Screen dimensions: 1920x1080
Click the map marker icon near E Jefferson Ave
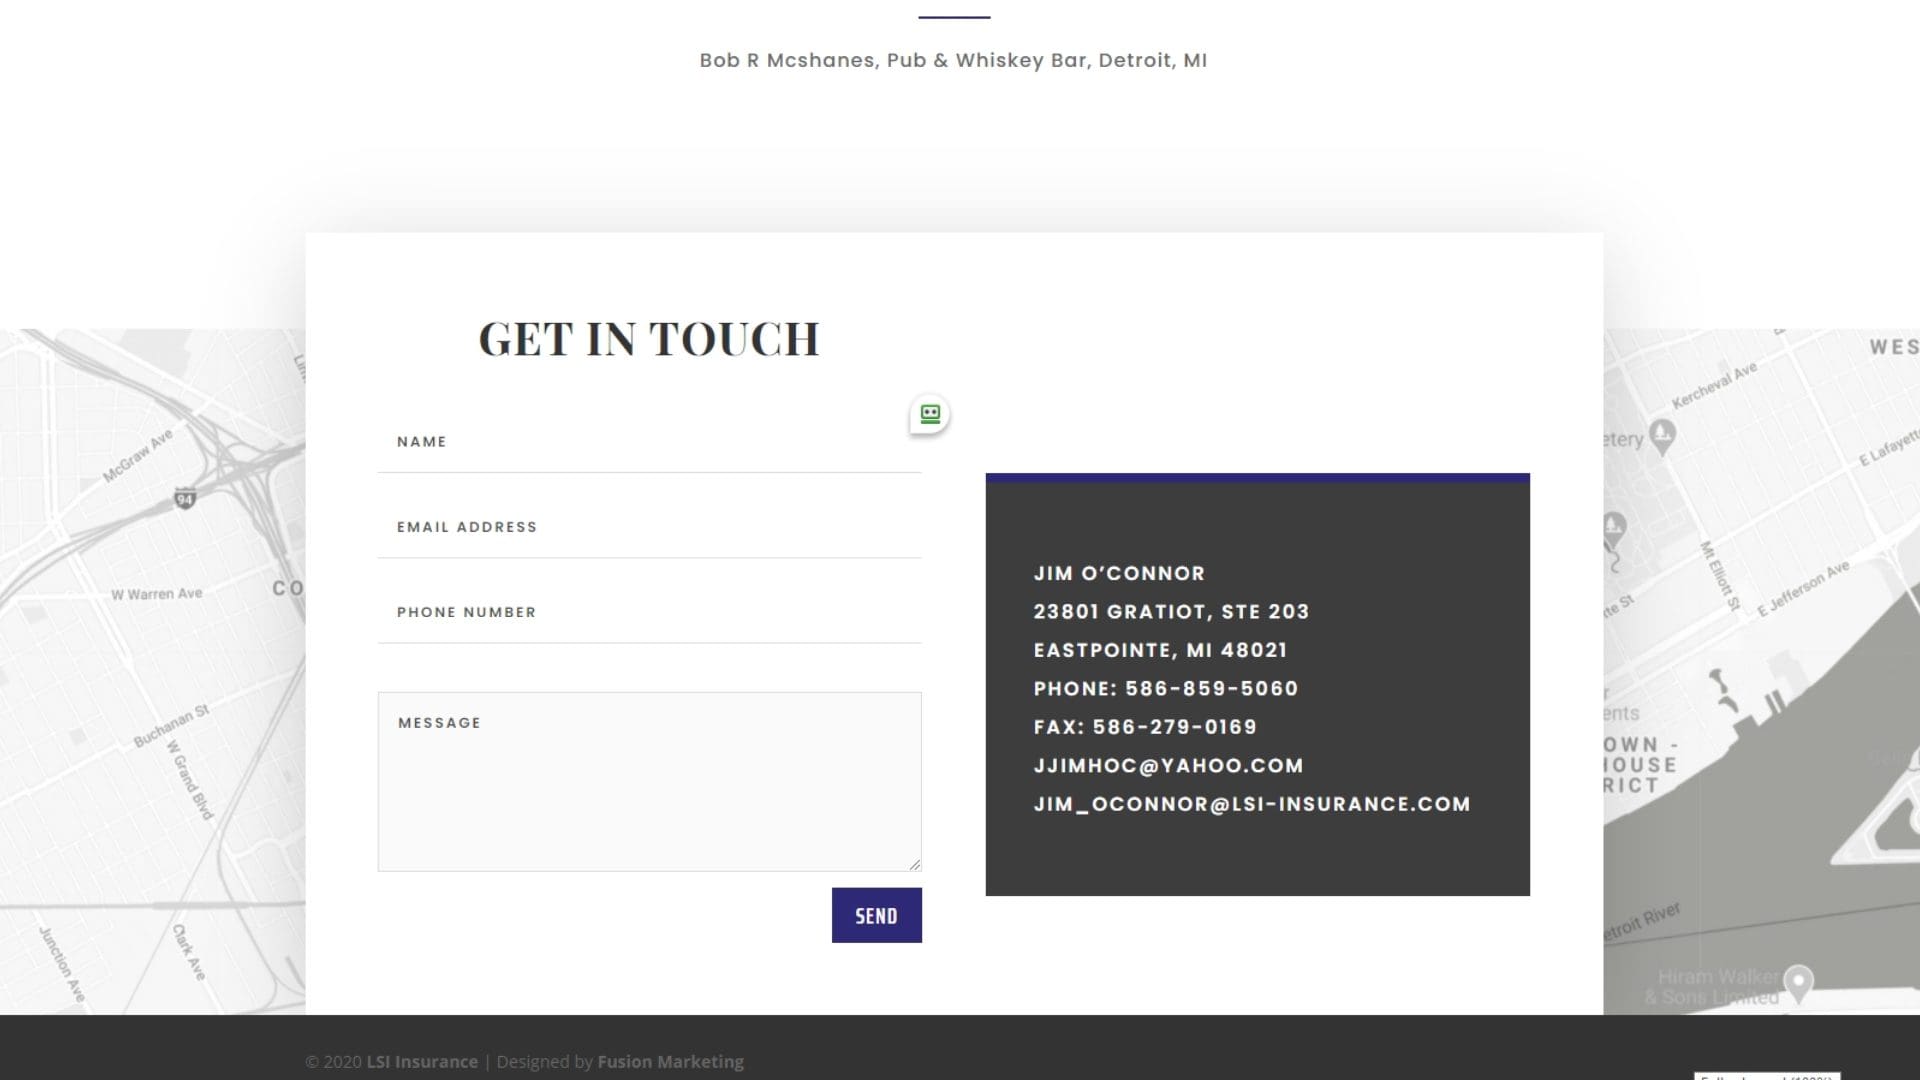[1612, 525]
